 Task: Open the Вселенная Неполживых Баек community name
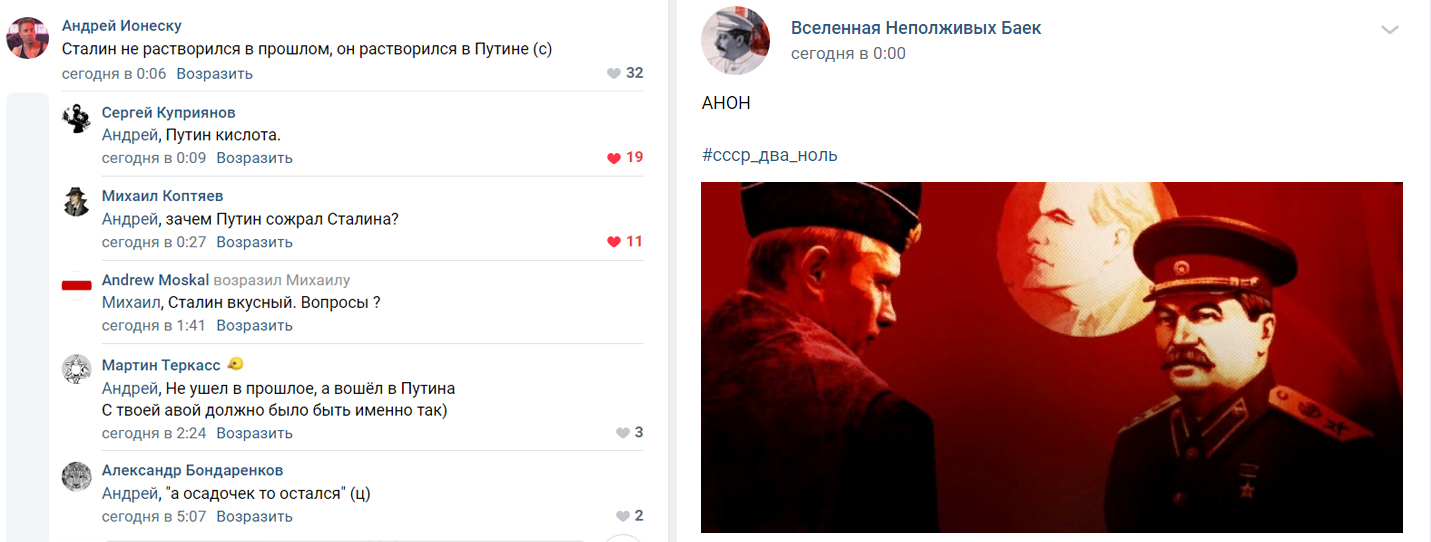pos(916,28)
